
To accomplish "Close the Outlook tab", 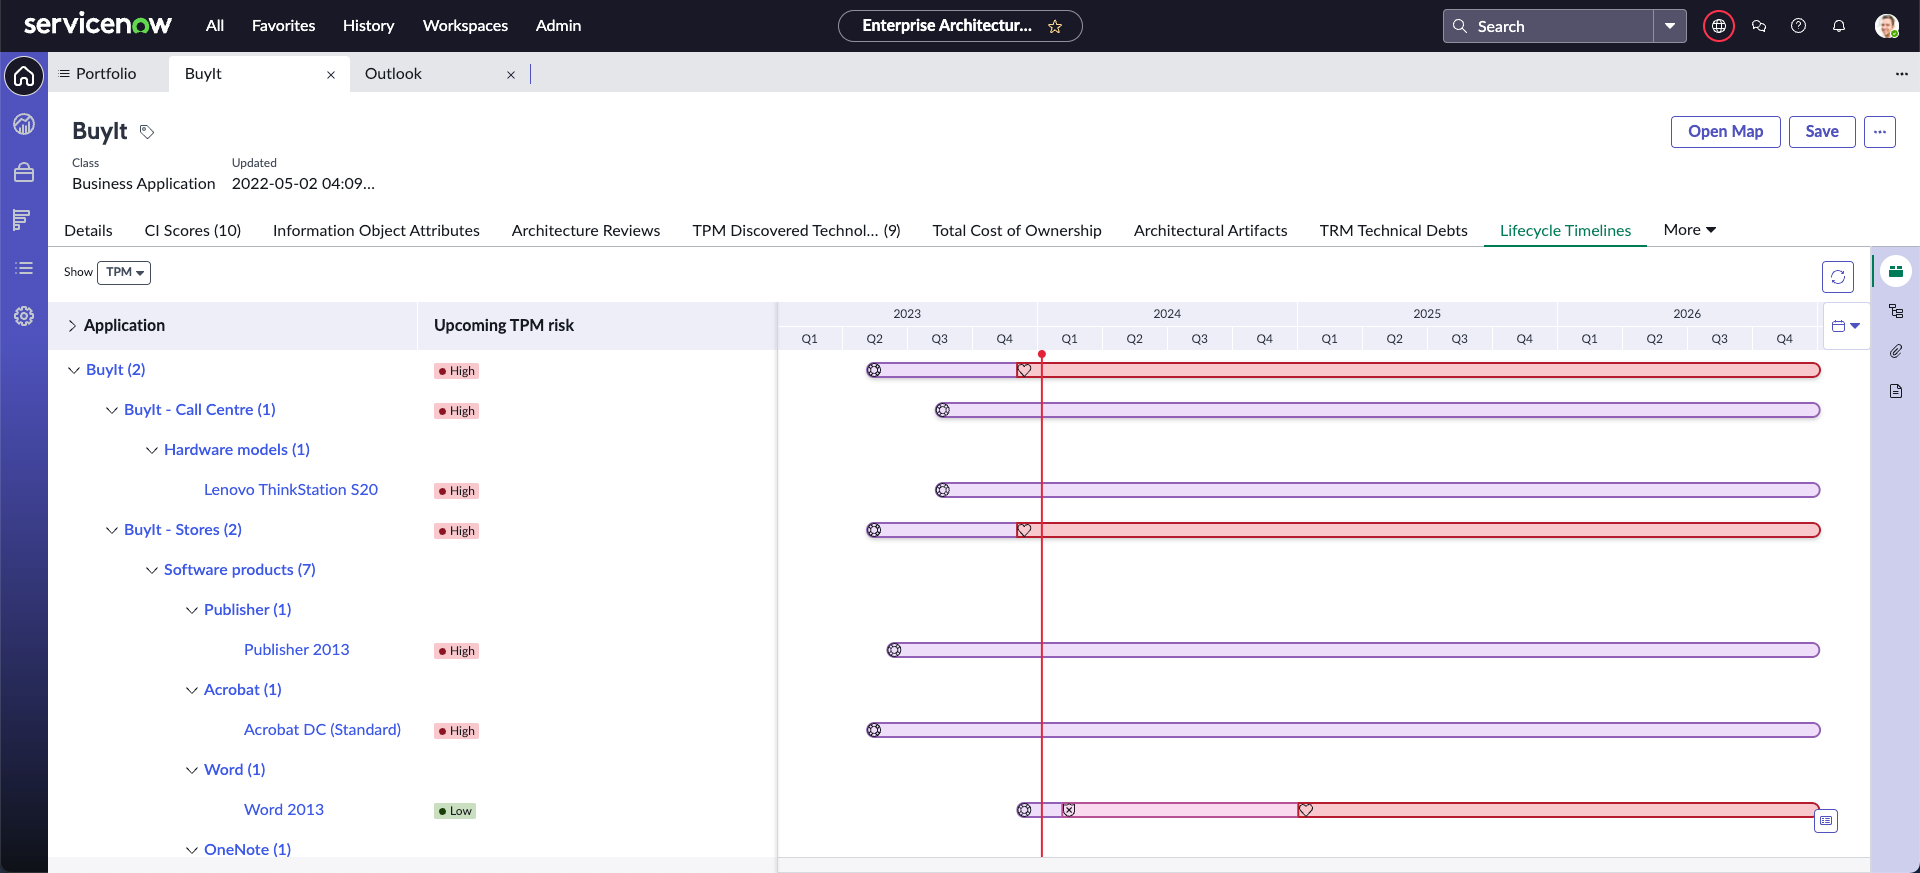I will [511, 75].
